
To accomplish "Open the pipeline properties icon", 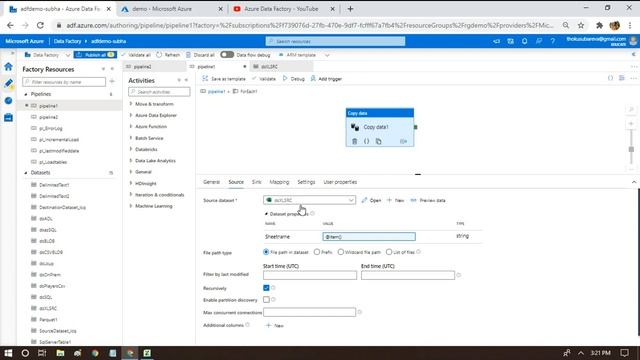I will pyautogui.click(x=622, y=78).
